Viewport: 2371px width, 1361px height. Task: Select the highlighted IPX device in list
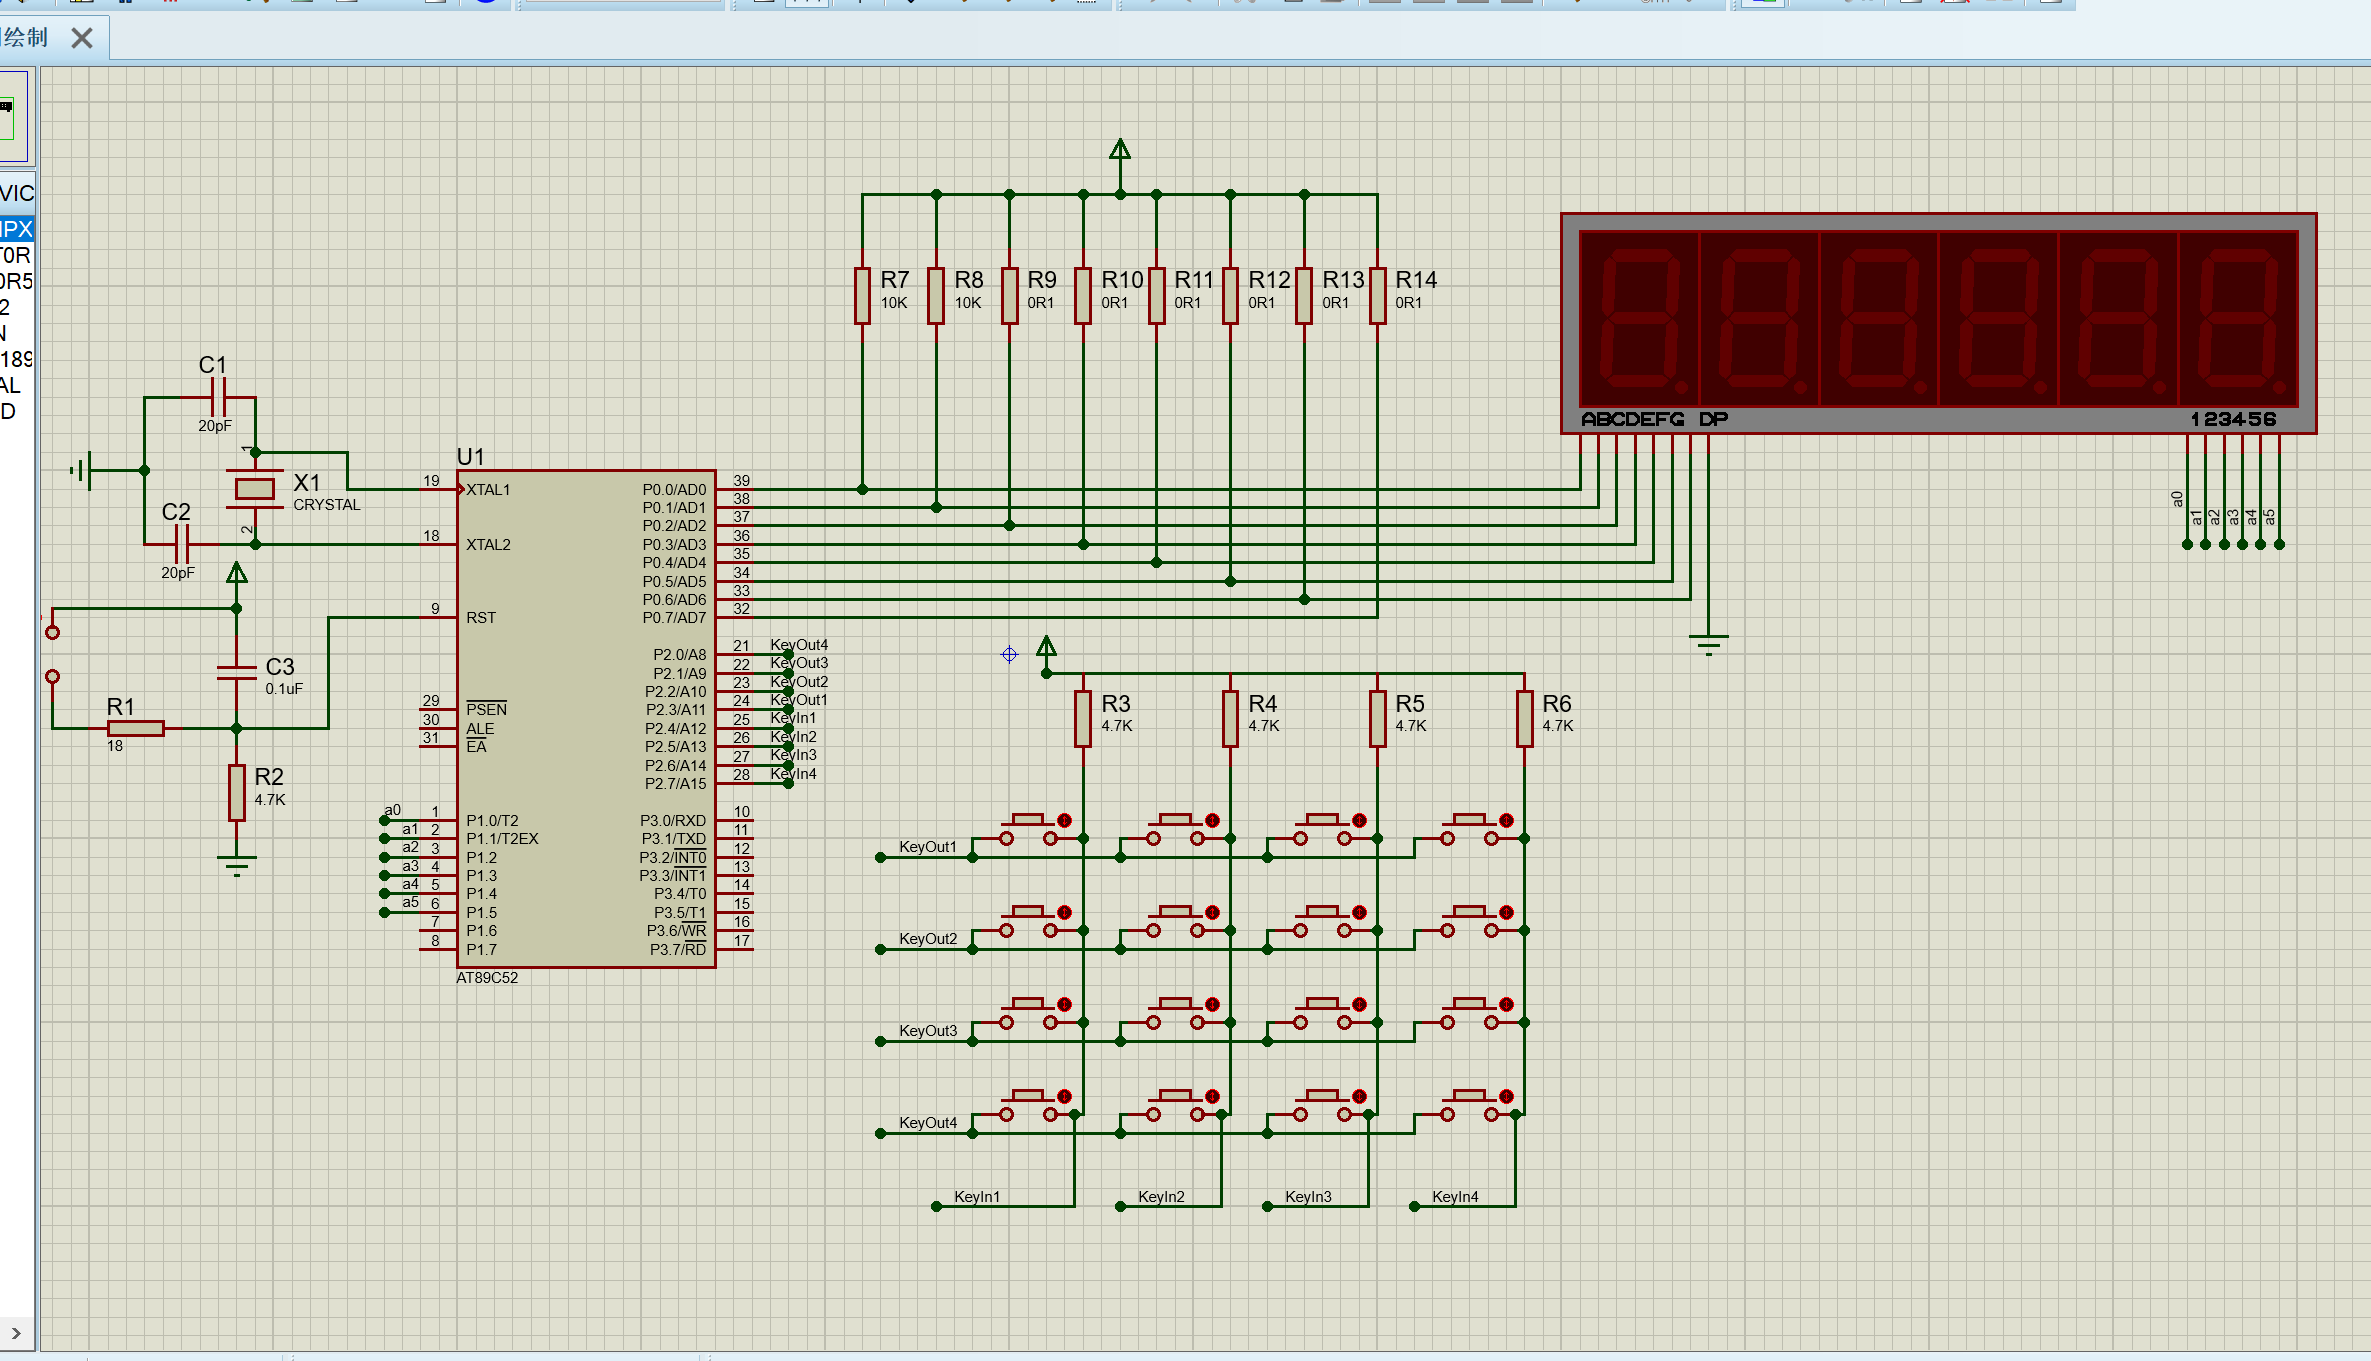pos(17,229)
